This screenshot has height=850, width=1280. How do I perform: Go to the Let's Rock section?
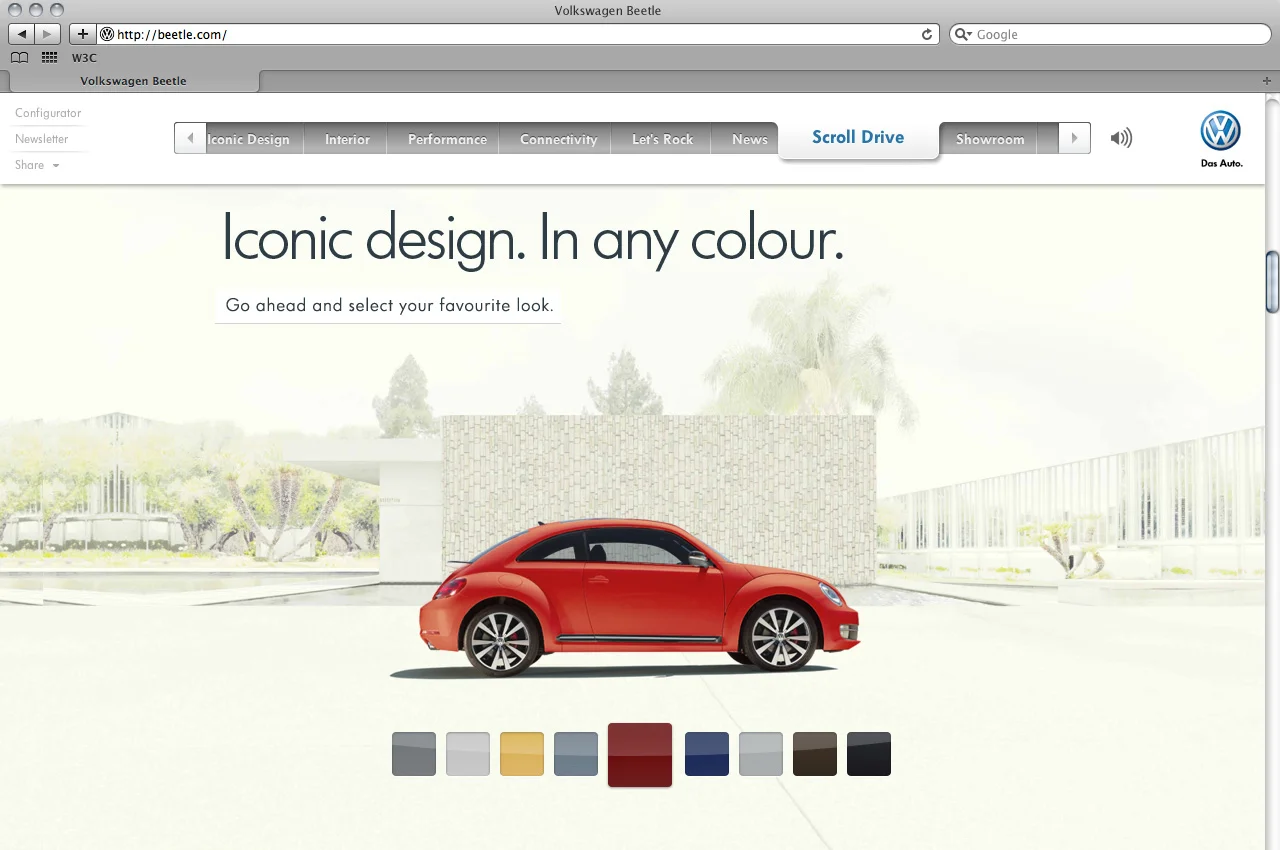click(x=662, y=139)
